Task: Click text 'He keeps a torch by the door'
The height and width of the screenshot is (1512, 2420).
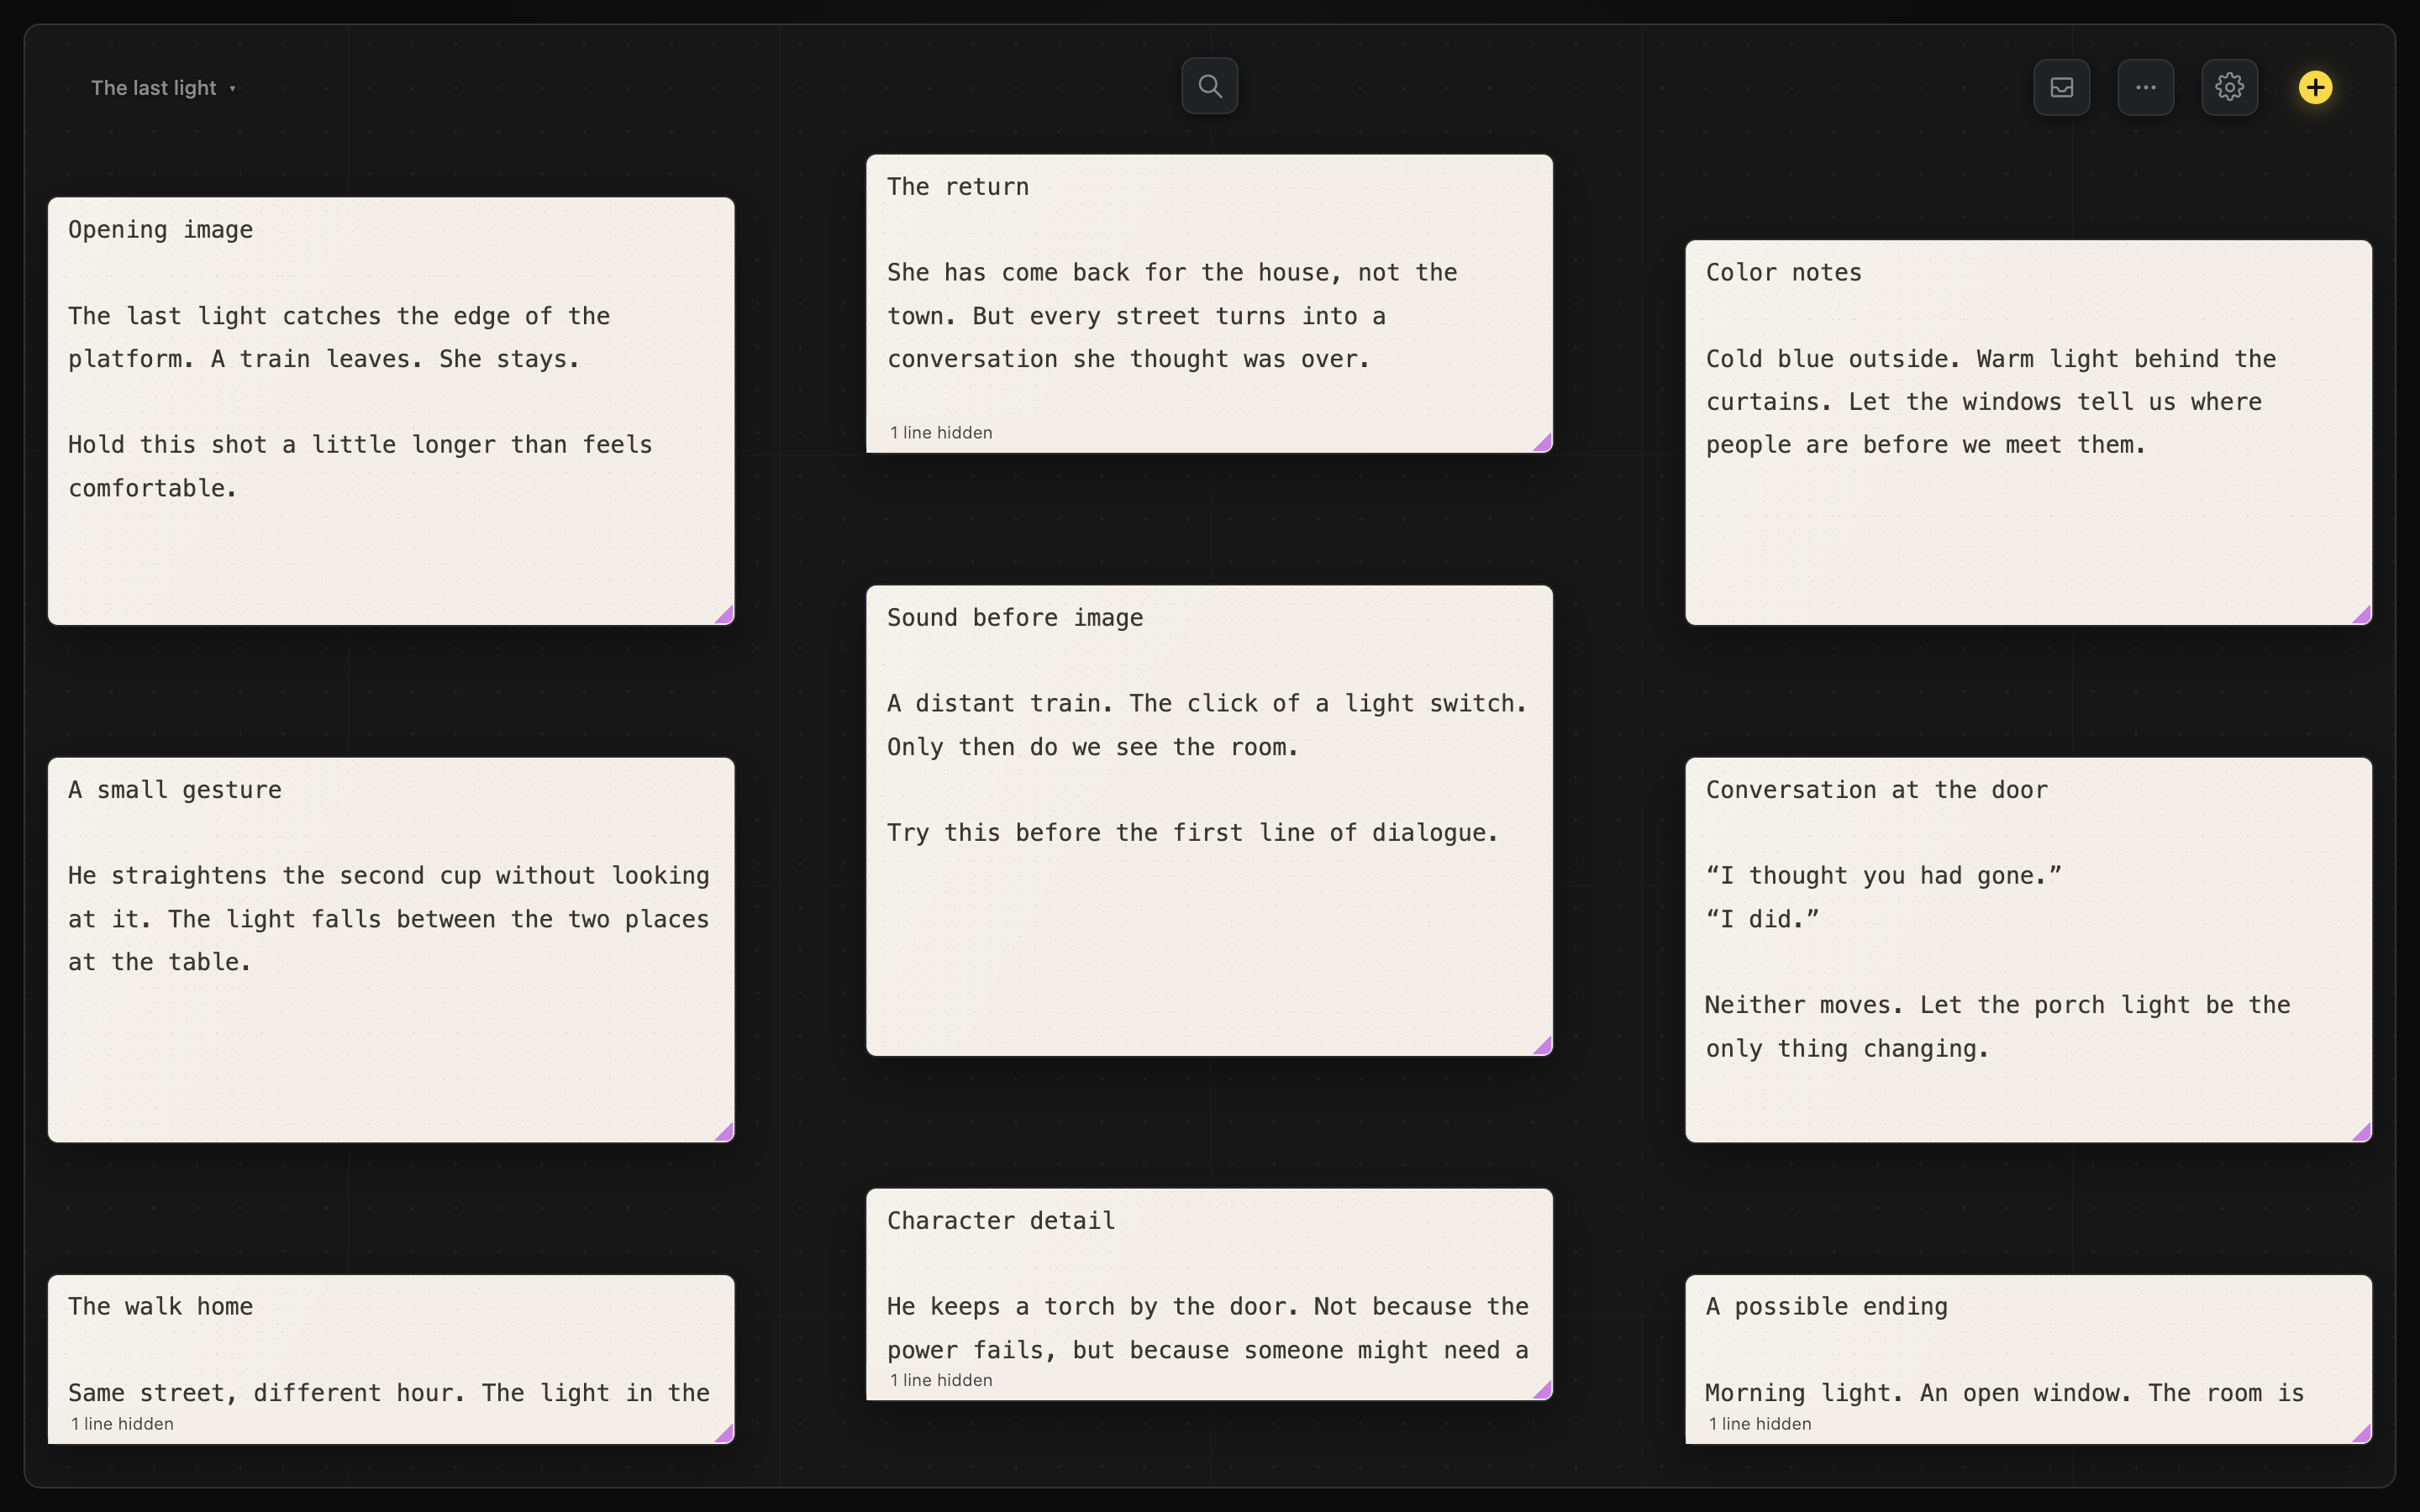Action: tap(1092, 1307)
